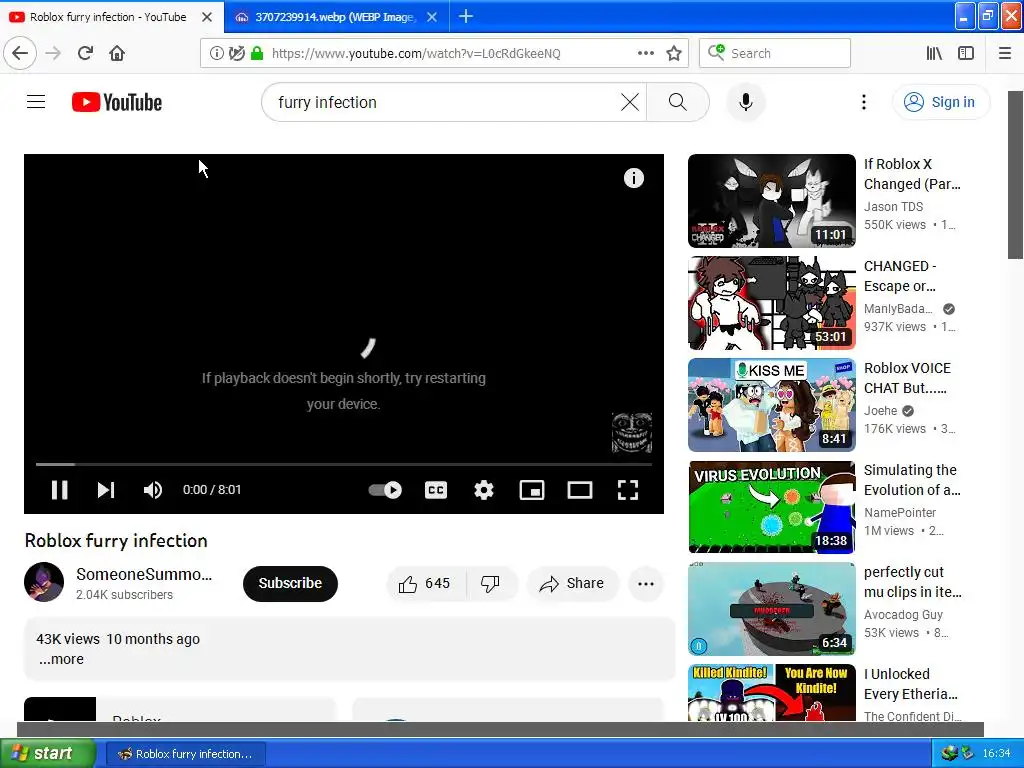Click the video info card icon
Screen dimensions: 1024x768
coord(633,178)
